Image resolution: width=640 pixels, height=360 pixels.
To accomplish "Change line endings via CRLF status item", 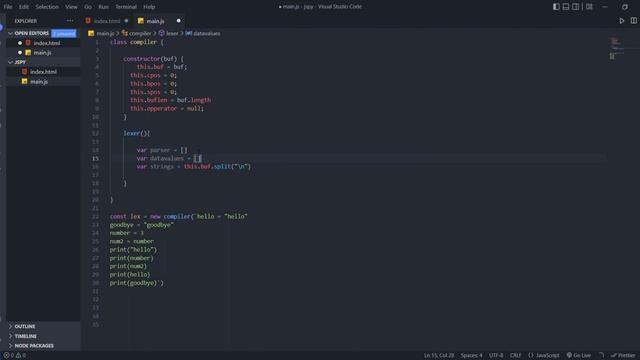I will point(516,356).
